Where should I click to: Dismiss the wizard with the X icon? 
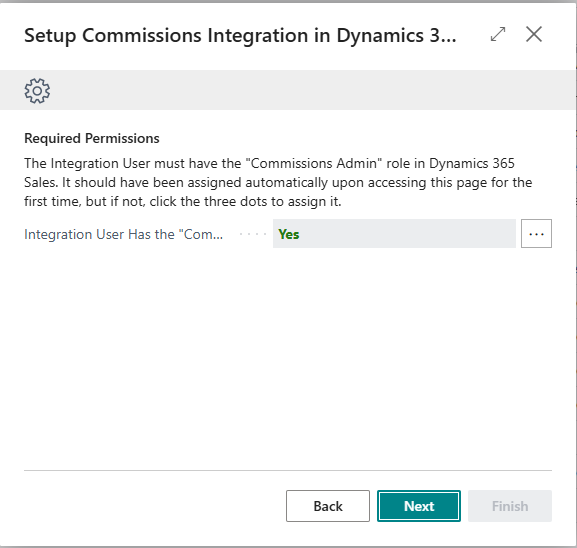coord(534,34)
